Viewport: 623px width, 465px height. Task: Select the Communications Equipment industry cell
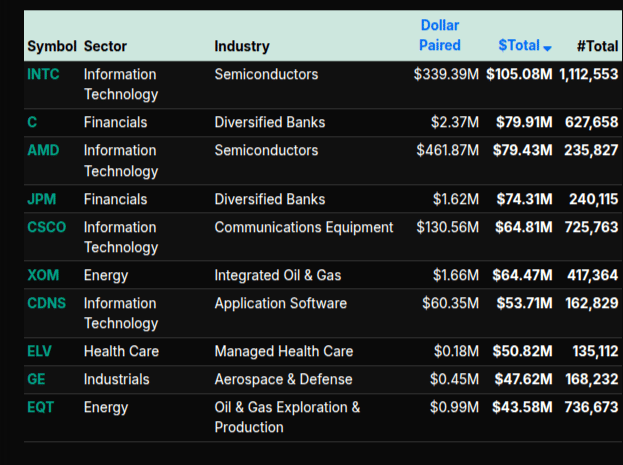[304, 227]
